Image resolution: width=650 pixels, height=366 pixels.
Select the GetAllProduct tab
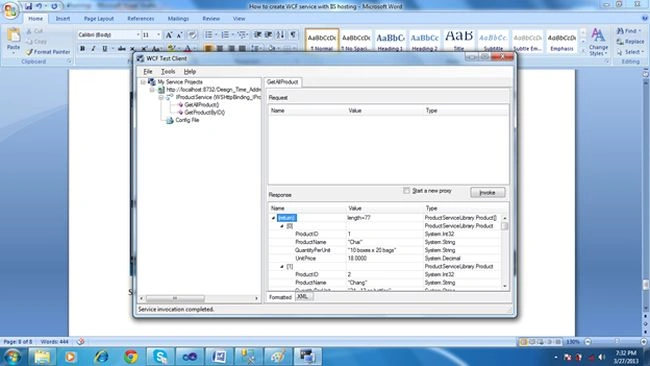[x=282, y=82]
